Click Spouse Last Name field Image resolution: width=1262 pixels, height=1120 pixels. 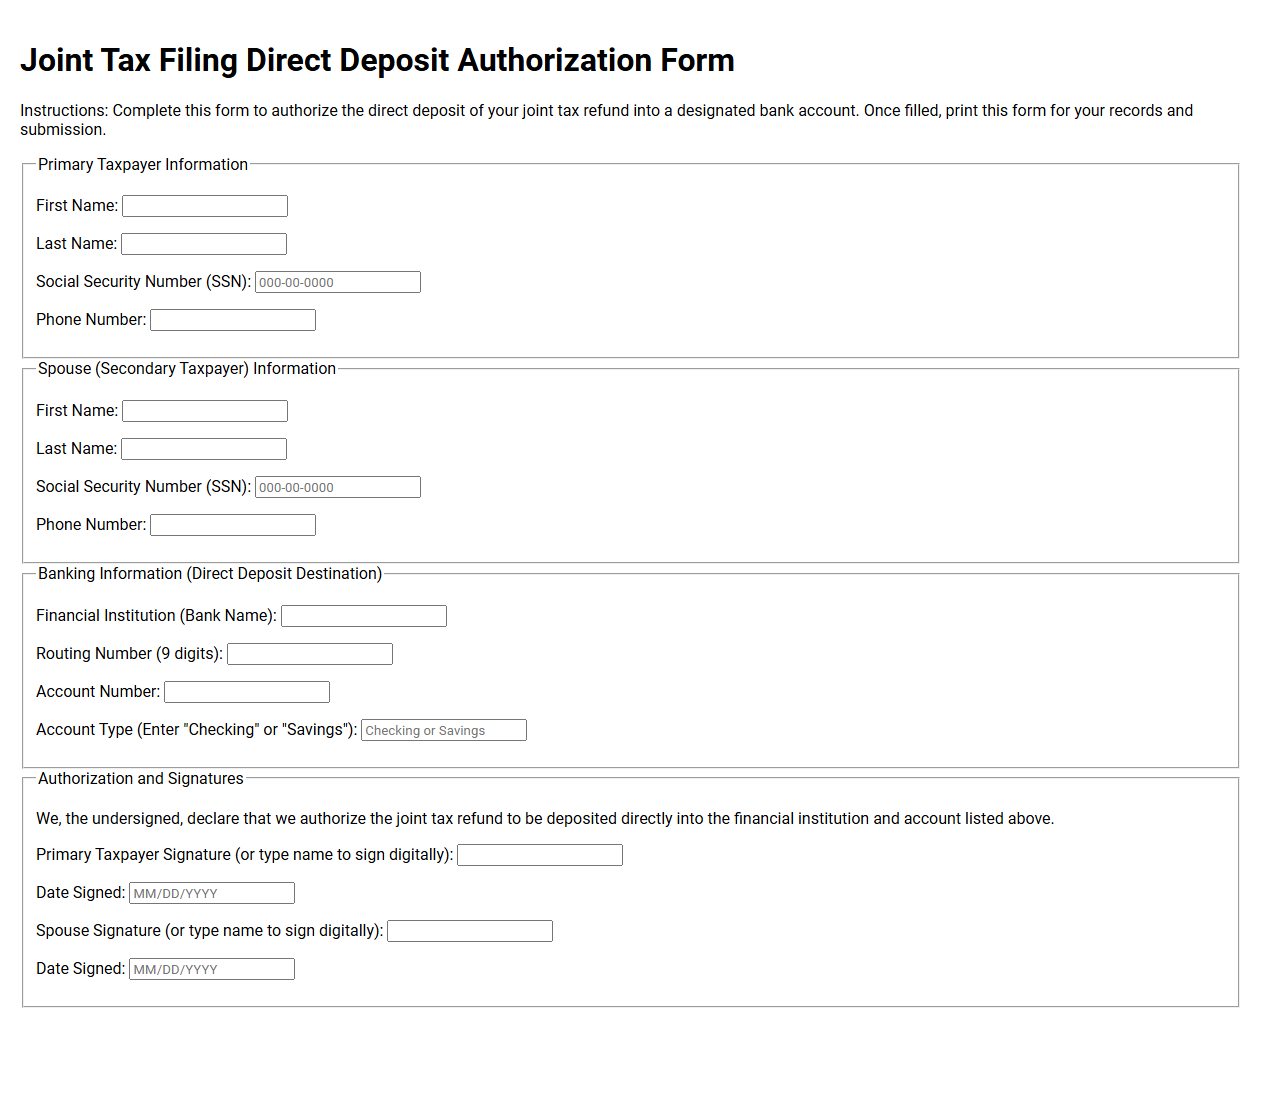204,449
